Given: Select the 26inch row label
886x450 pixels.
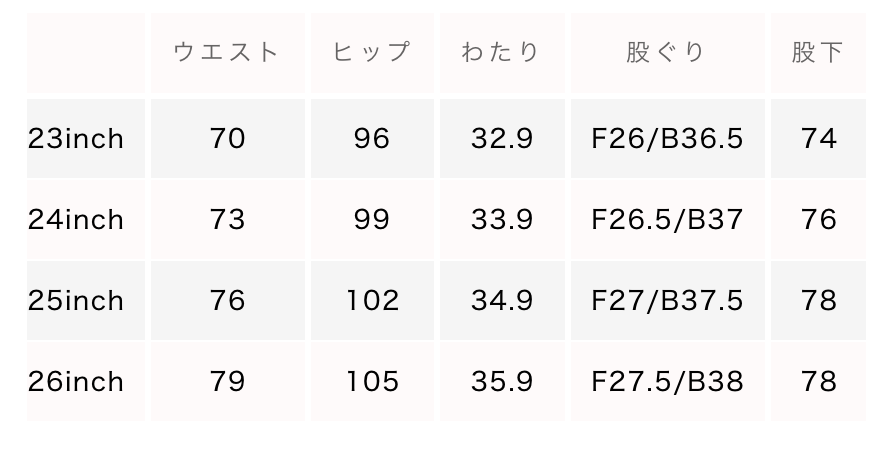Looking at the screenshot, I should 76,382.
